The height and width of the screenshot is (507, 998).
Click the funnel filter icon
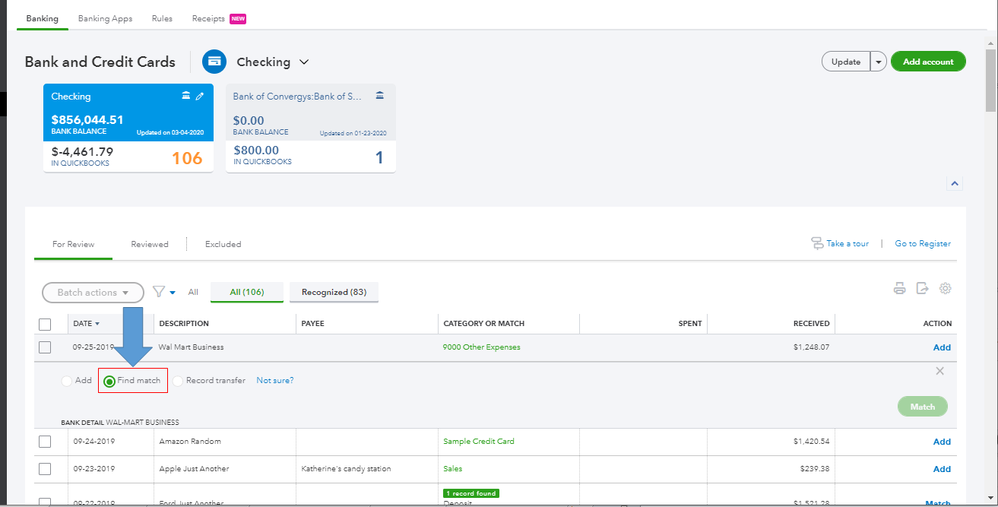point(158,292)
